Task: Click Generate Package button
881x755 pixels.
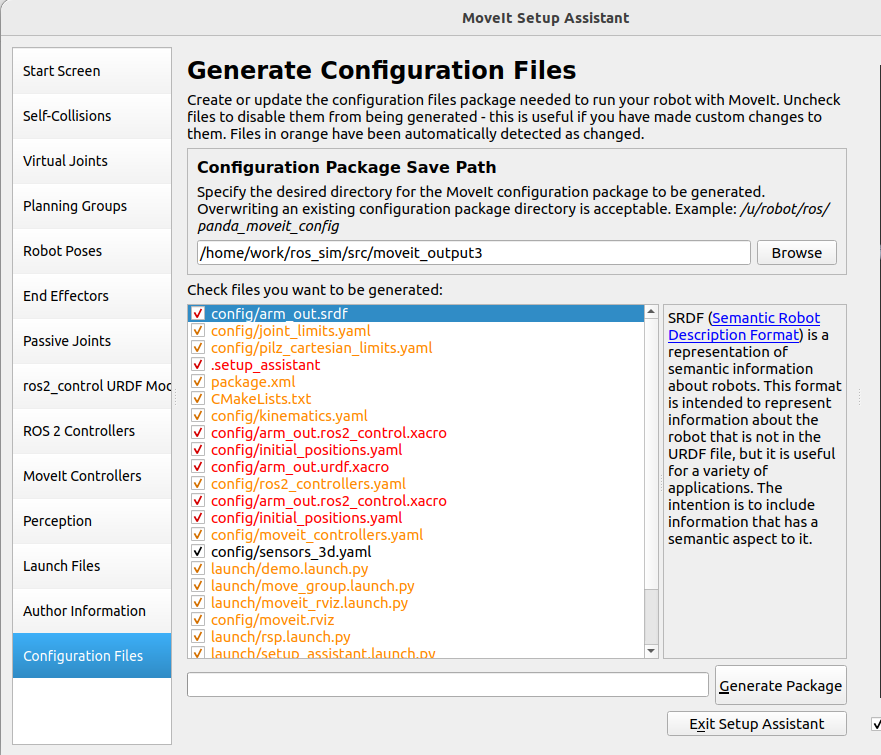Action: 780,685
